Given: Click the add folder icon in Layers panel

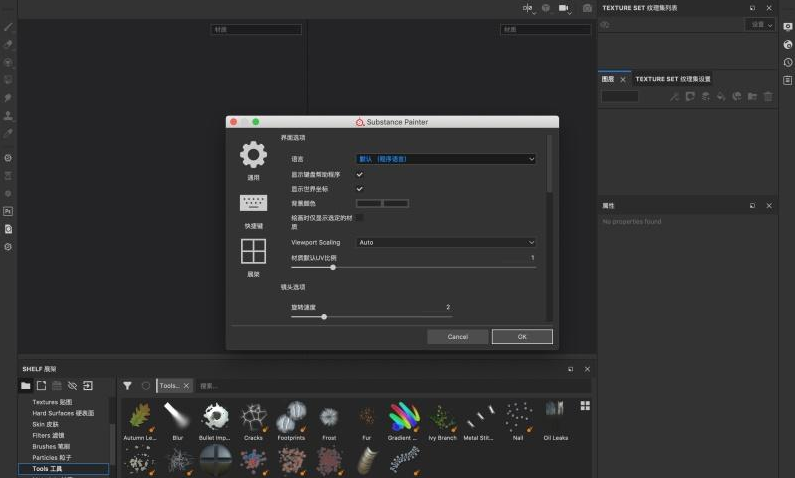Looking at the screenshot, I should (752, 96).
